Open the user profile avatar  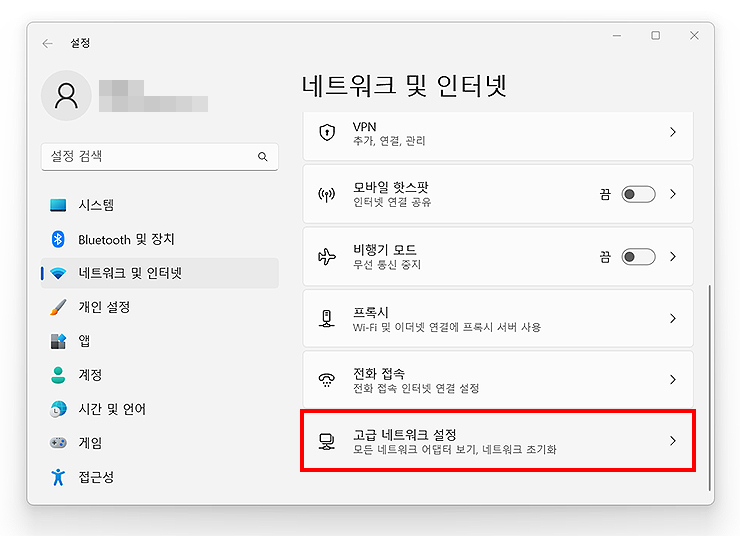[x=66, y=95]
